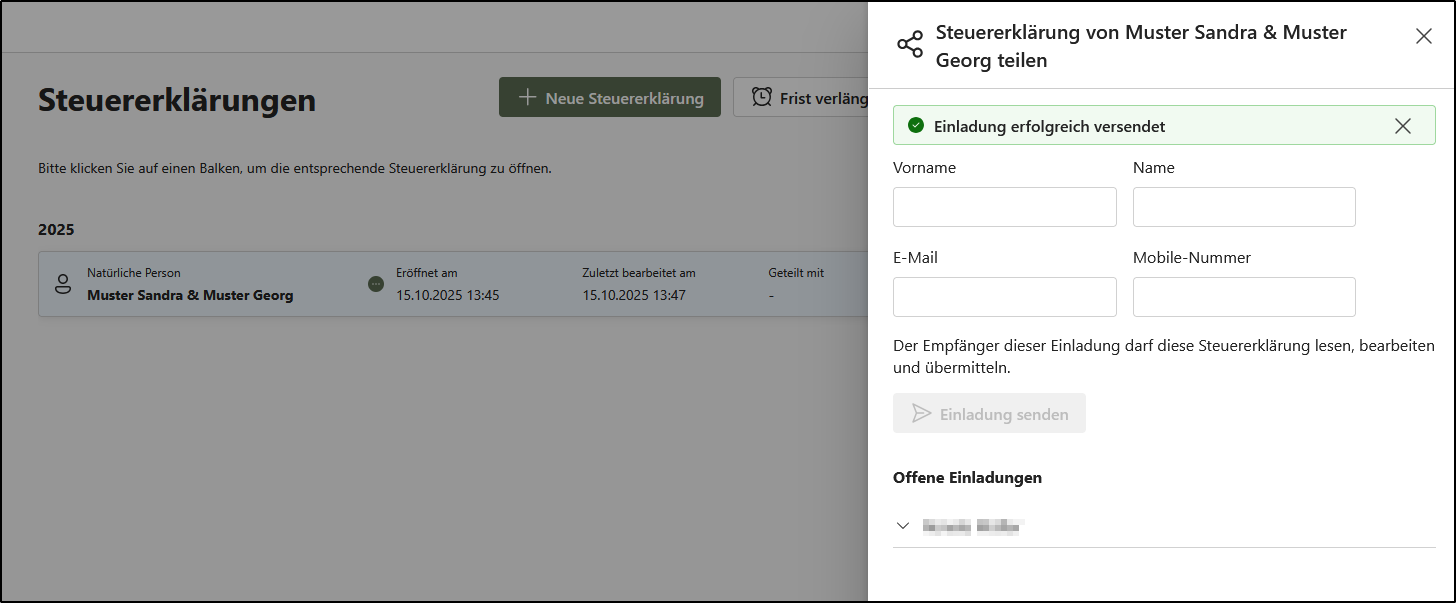Click the person icon in 2025 row
Image resolution: width=1456 pixels, height=603 pixels.
coord(63,284)
